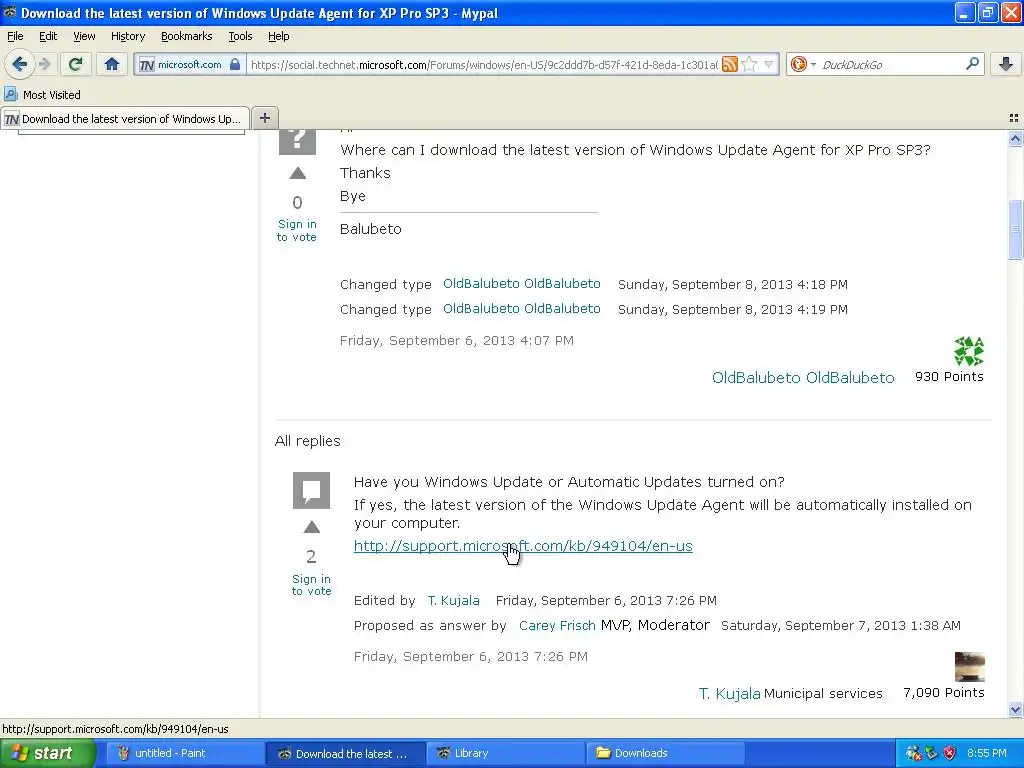The height and width of the screenshot is (768, 1024).
Task: Click the All replies heading
Action: (308, 441)
